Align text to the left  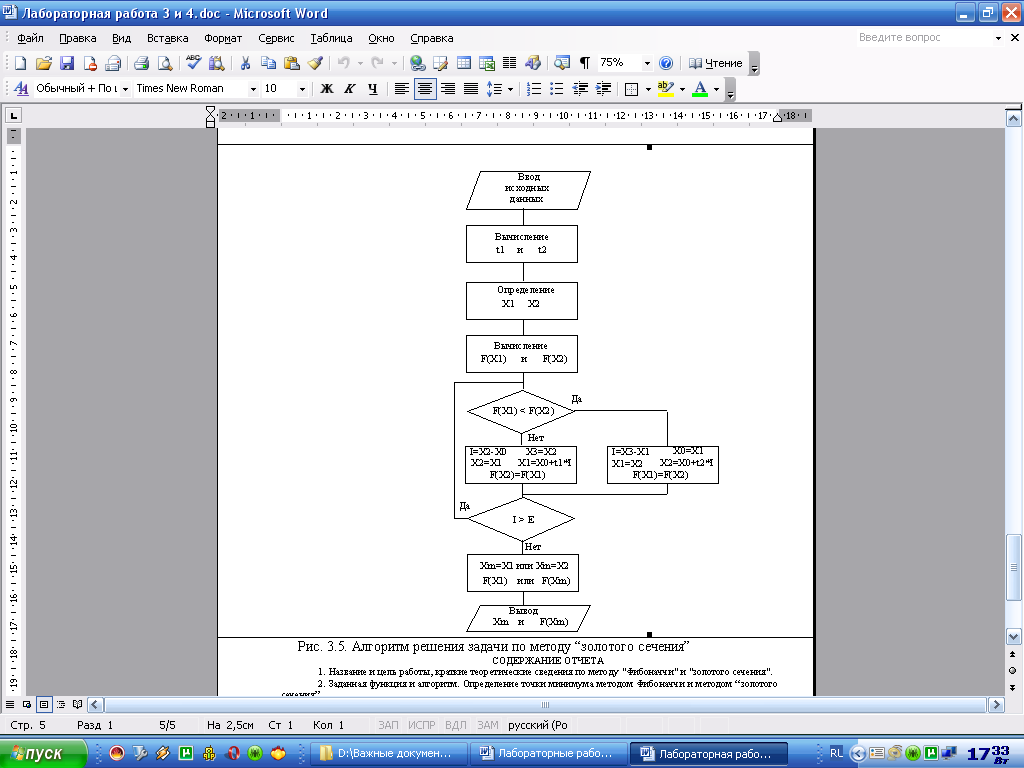[402, 88]
